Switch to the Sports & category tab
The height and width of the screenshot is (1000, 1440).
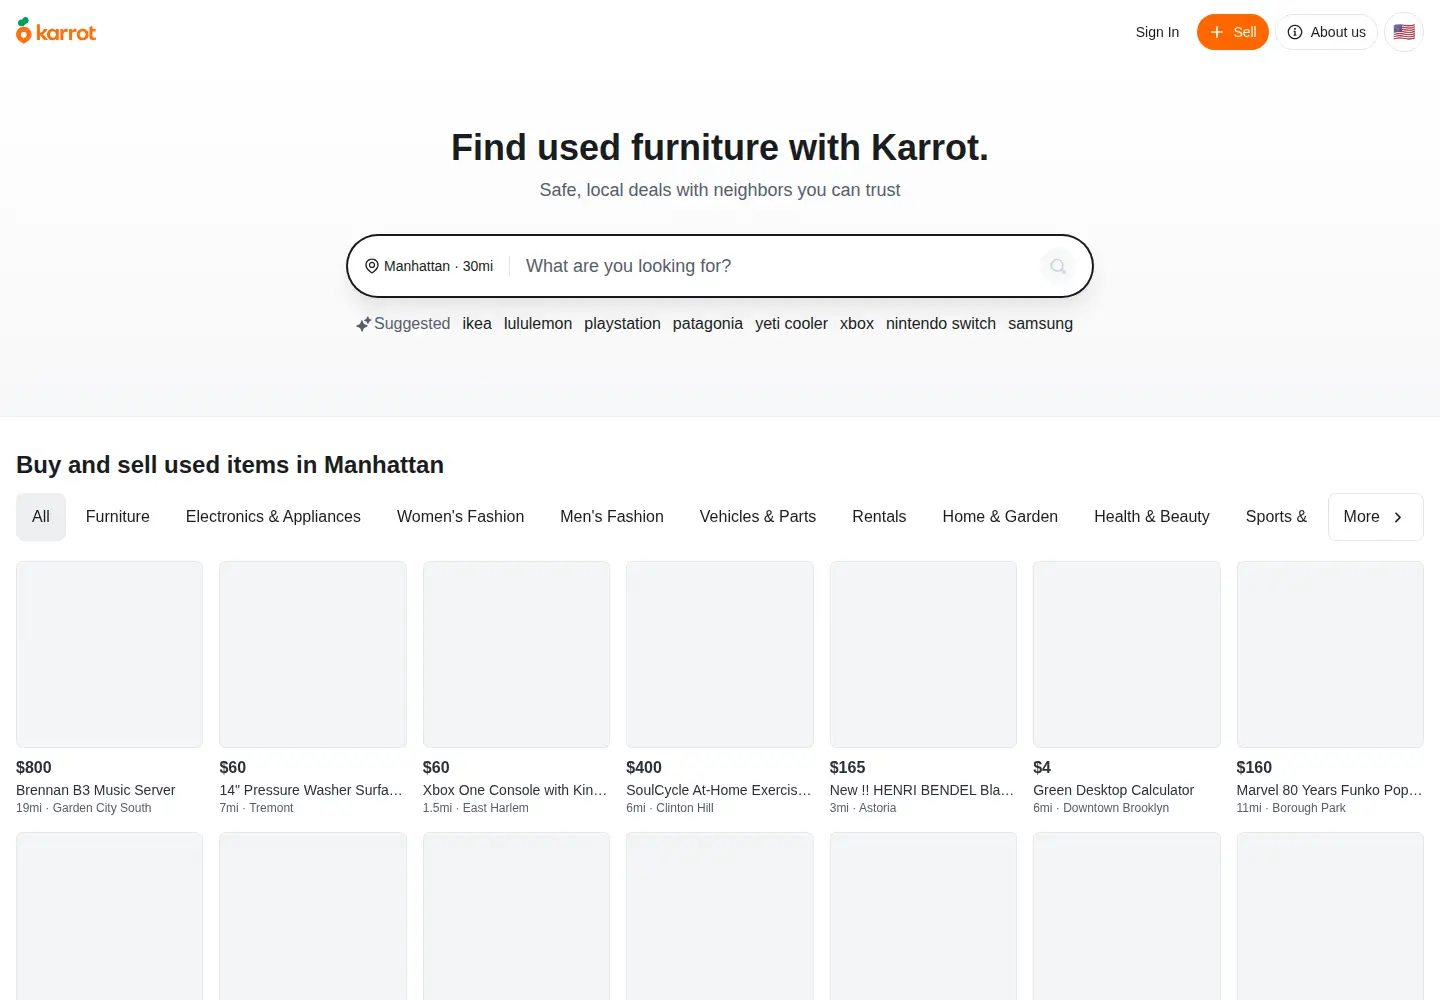1276,517
